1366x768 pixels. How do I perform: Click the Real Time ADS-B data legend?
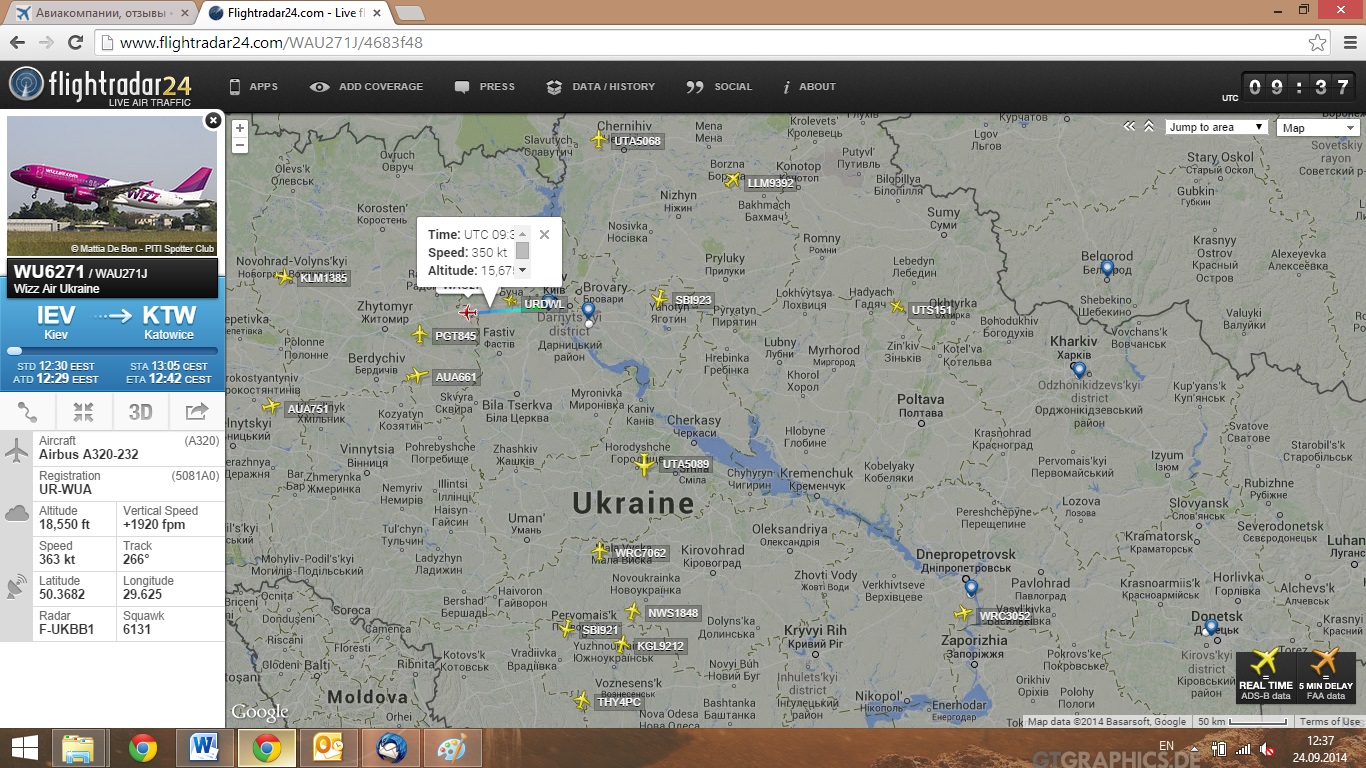[1265, 676]
